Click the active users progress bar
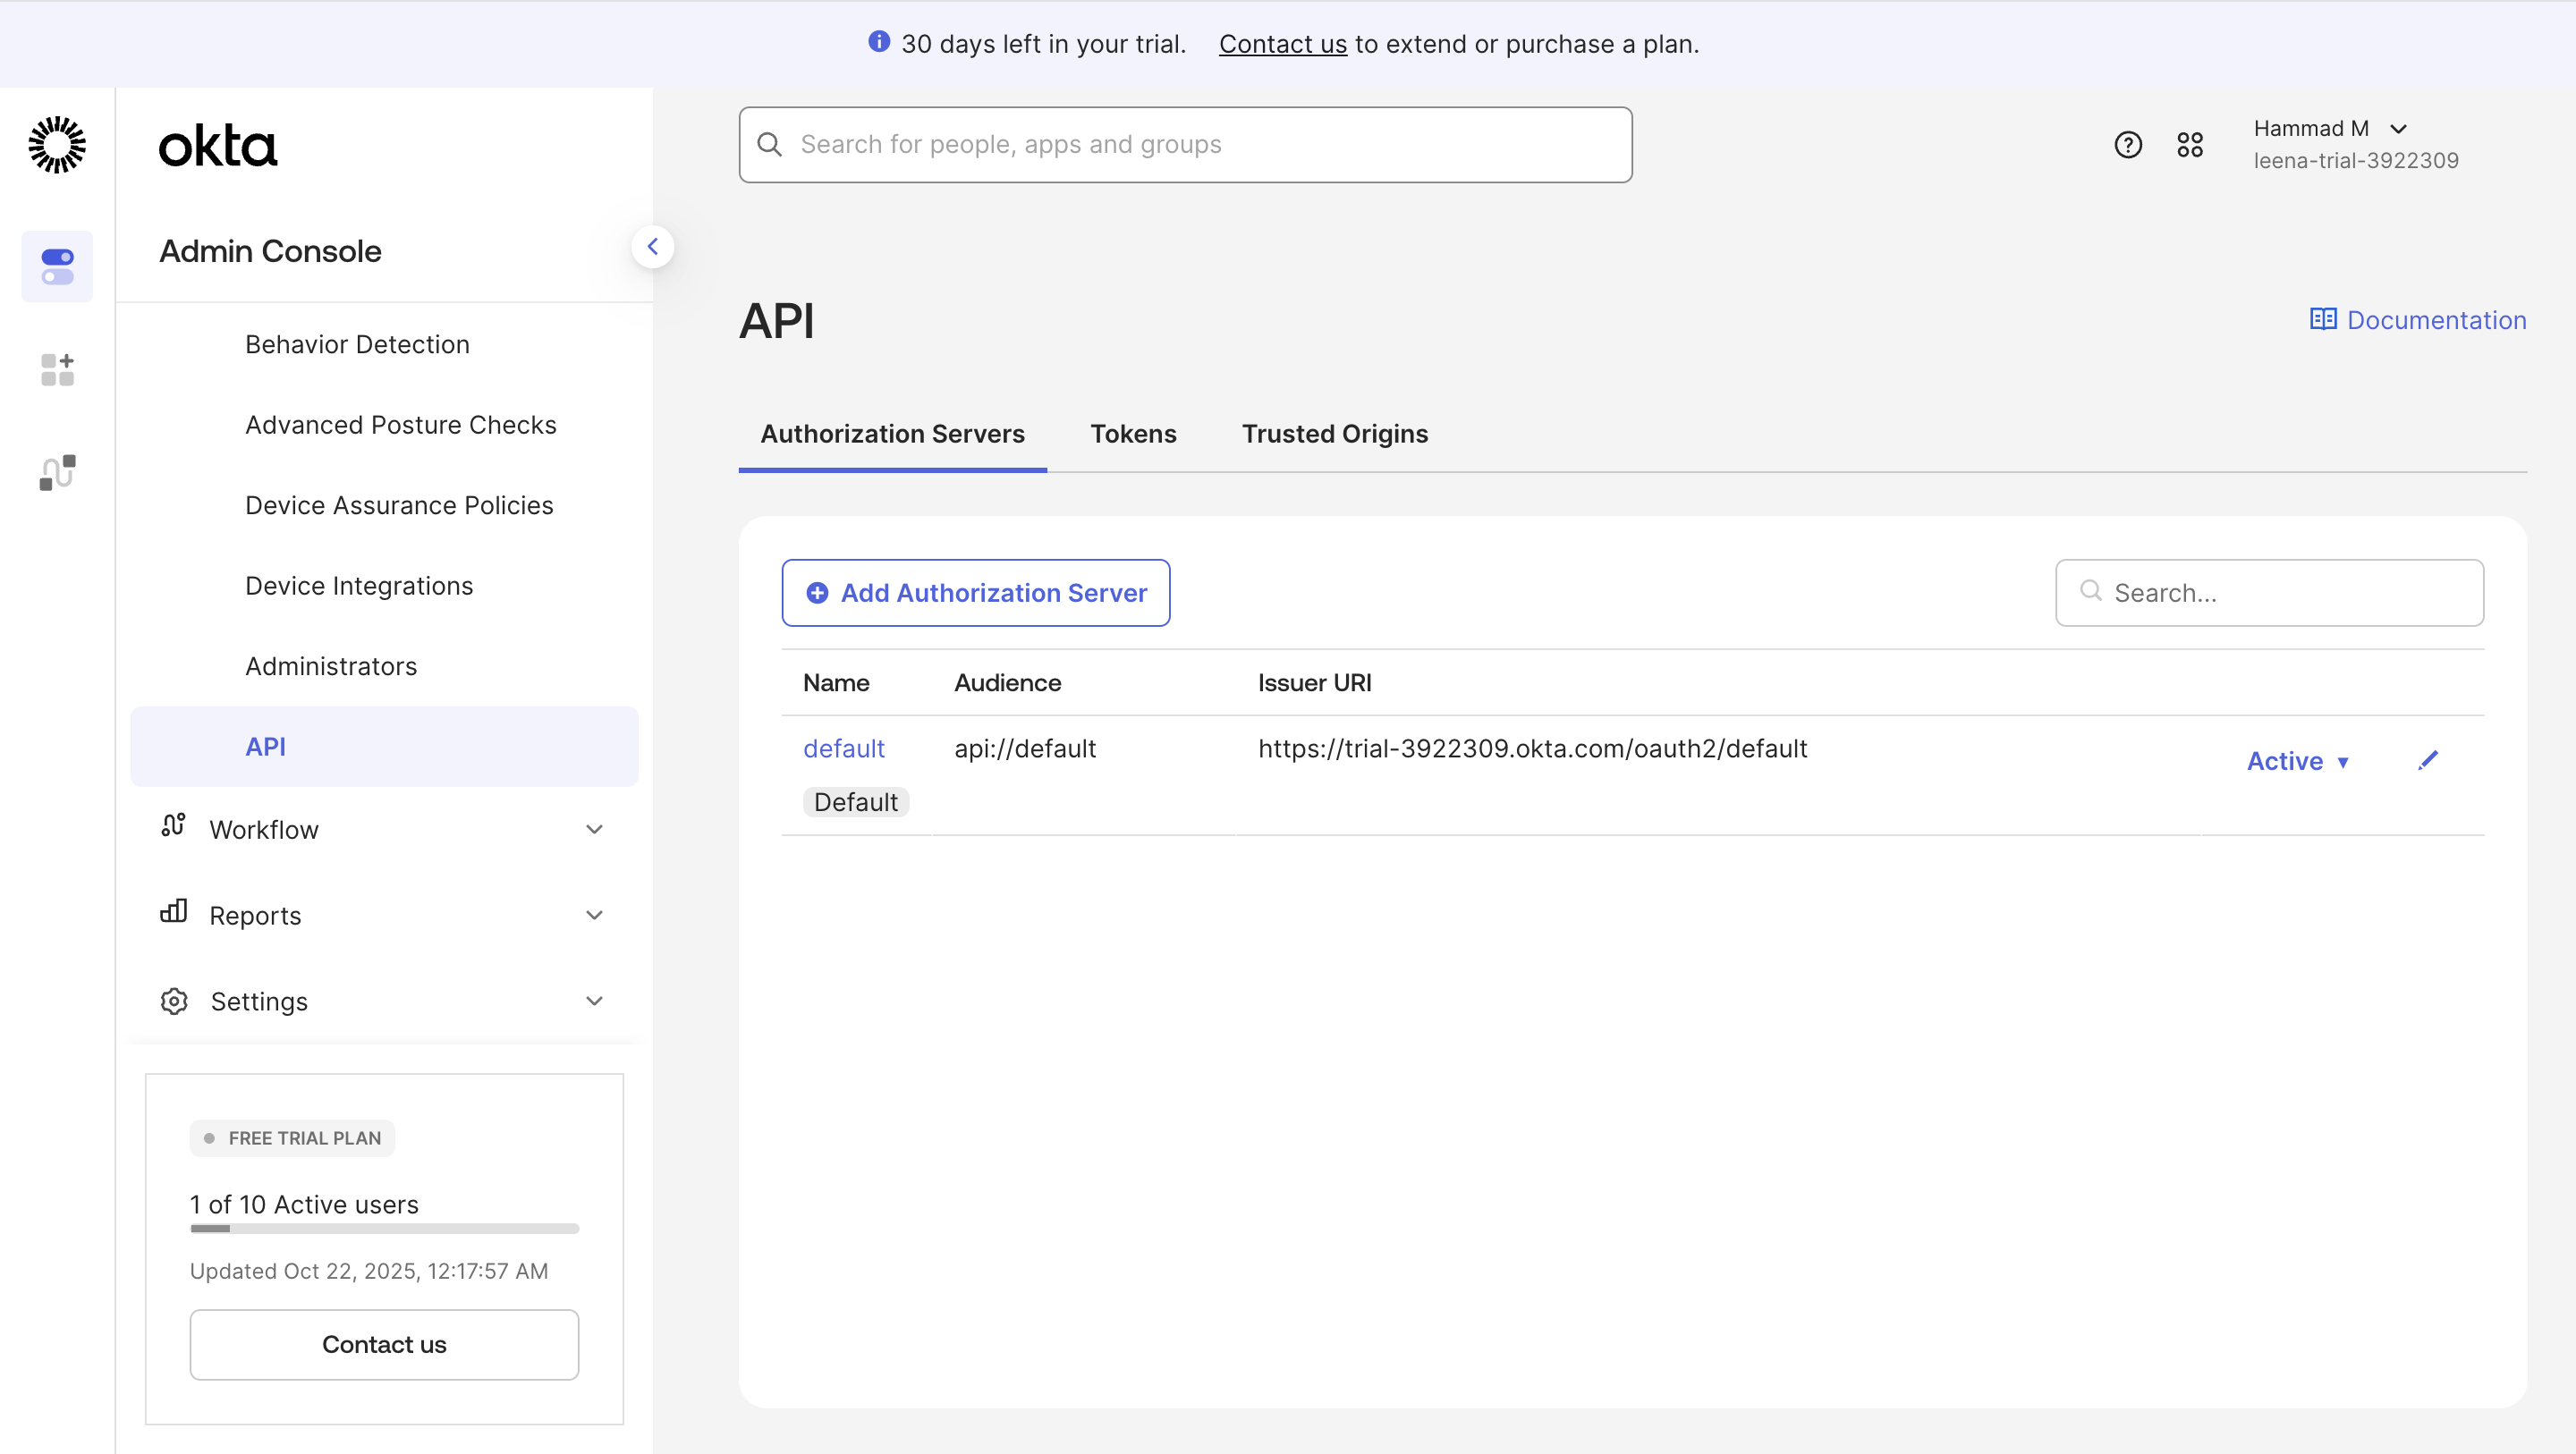Image resolution: width=2576 pixels, height=1454 pixels. (384, 1228)
